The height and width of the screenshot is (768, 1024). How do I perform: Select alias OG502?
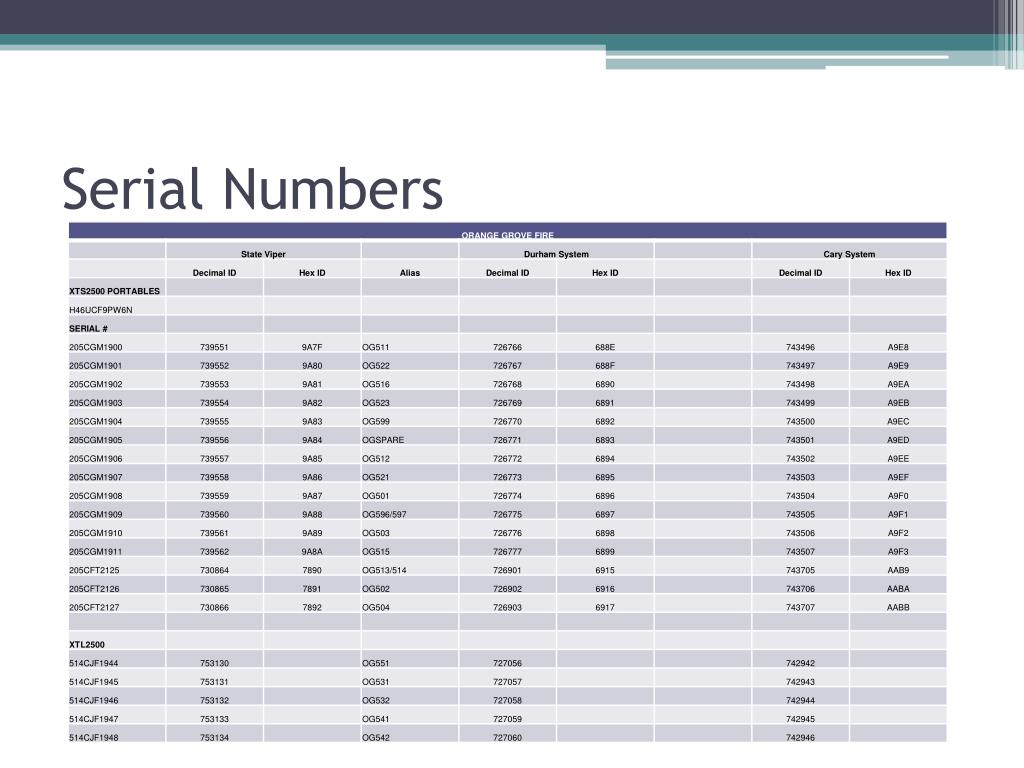376,589
